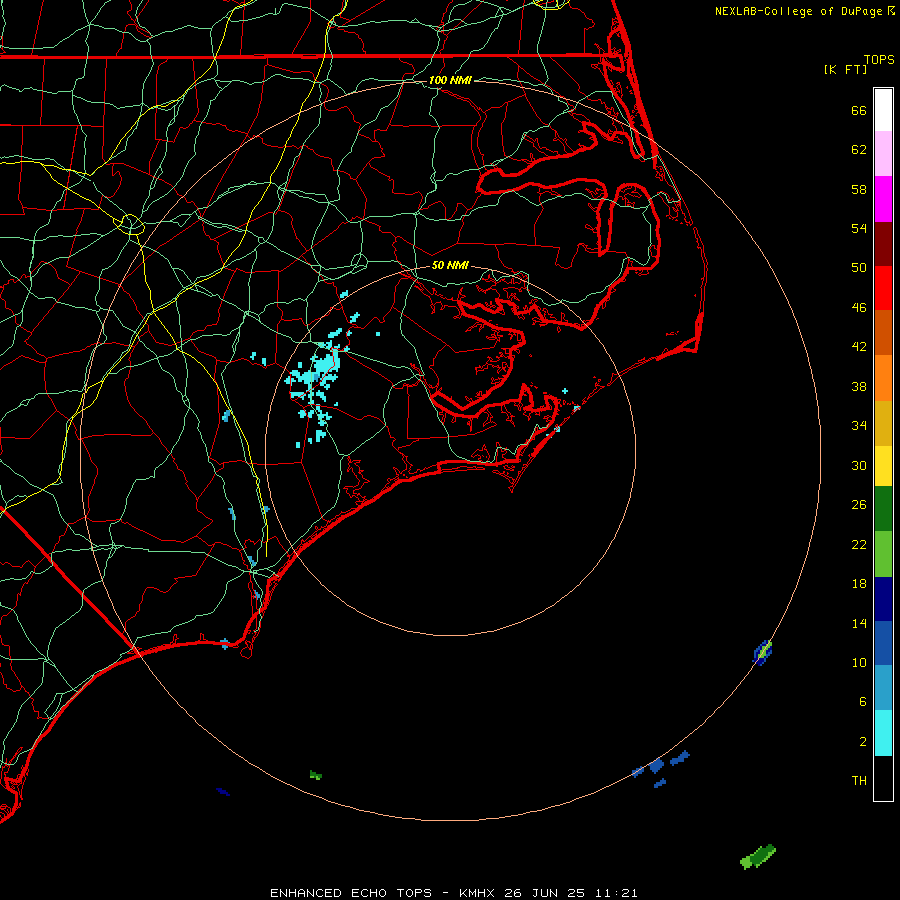
Task: Click the '[K FT]' units label
Action: click(x=845, y=69)
